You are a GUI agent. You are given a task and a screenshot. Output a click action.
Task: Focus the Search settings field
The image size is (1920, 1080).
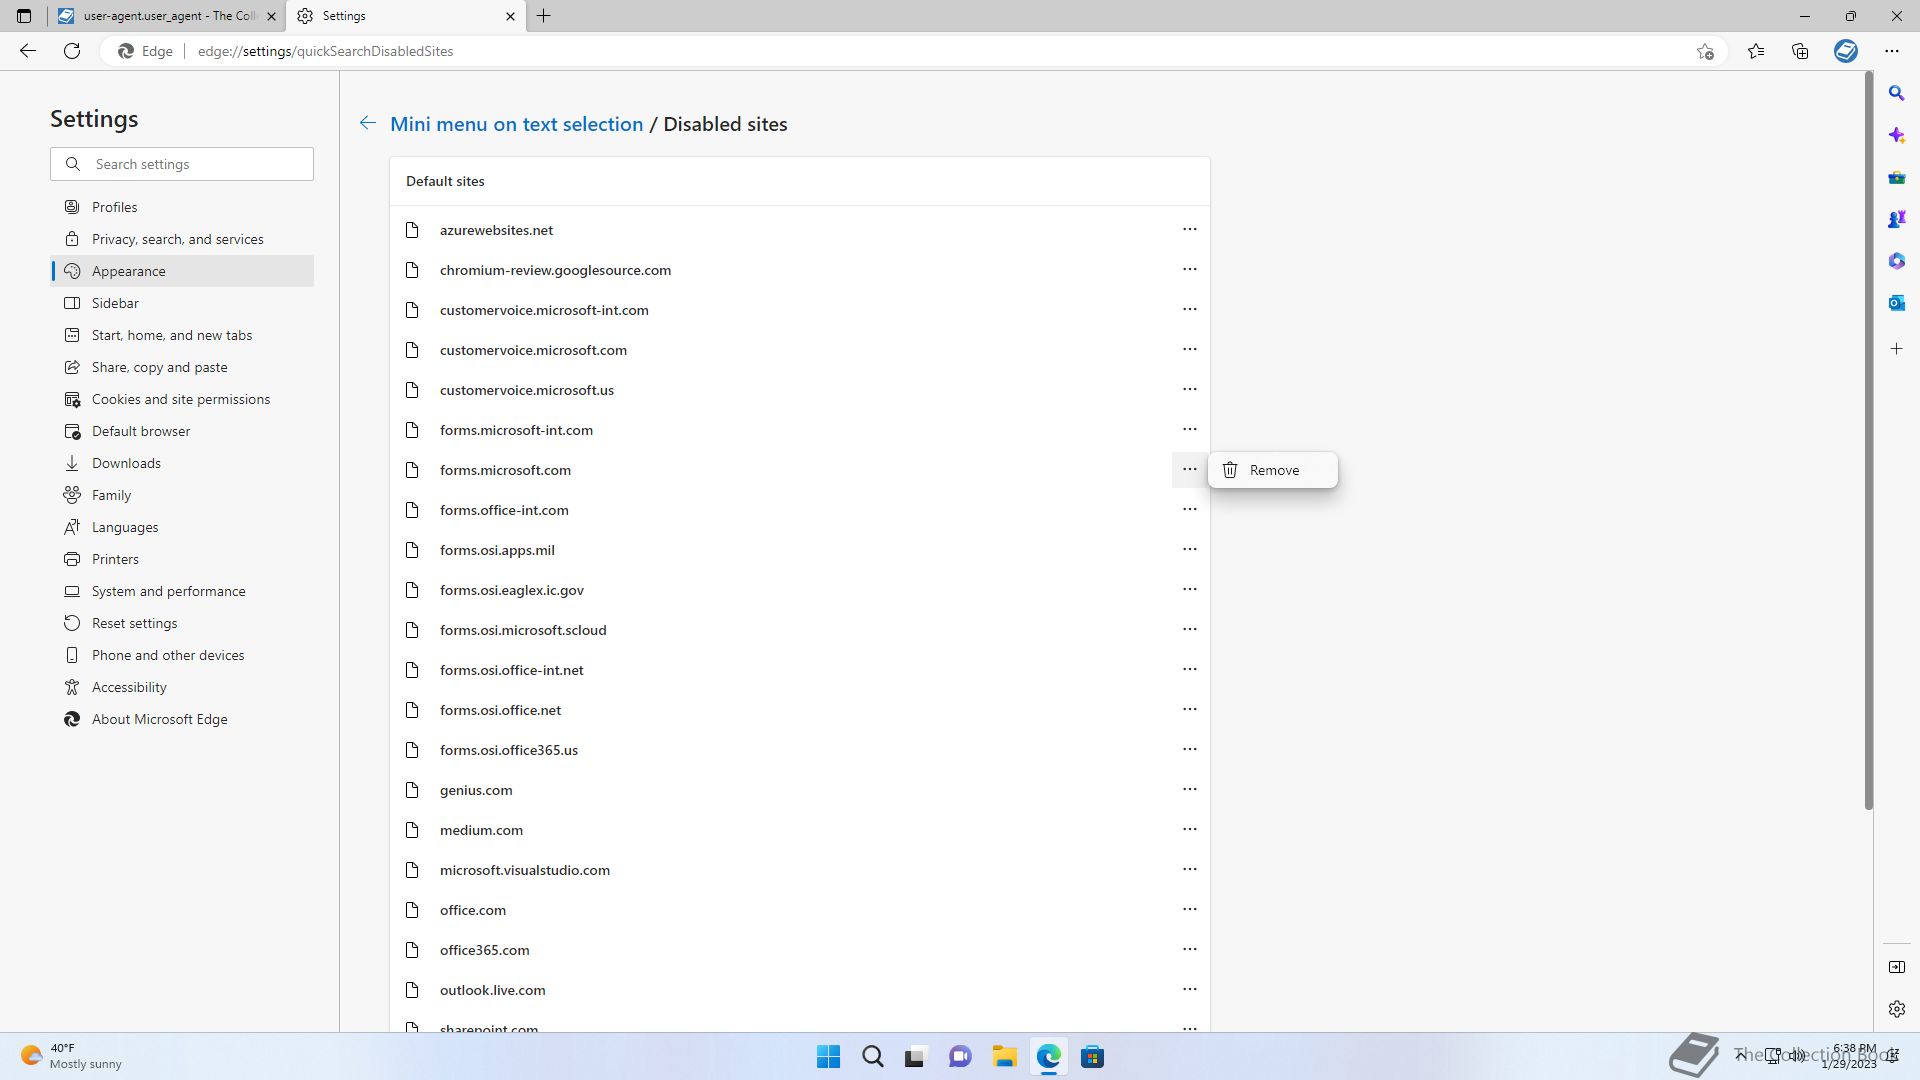click(x=182, y=164)
